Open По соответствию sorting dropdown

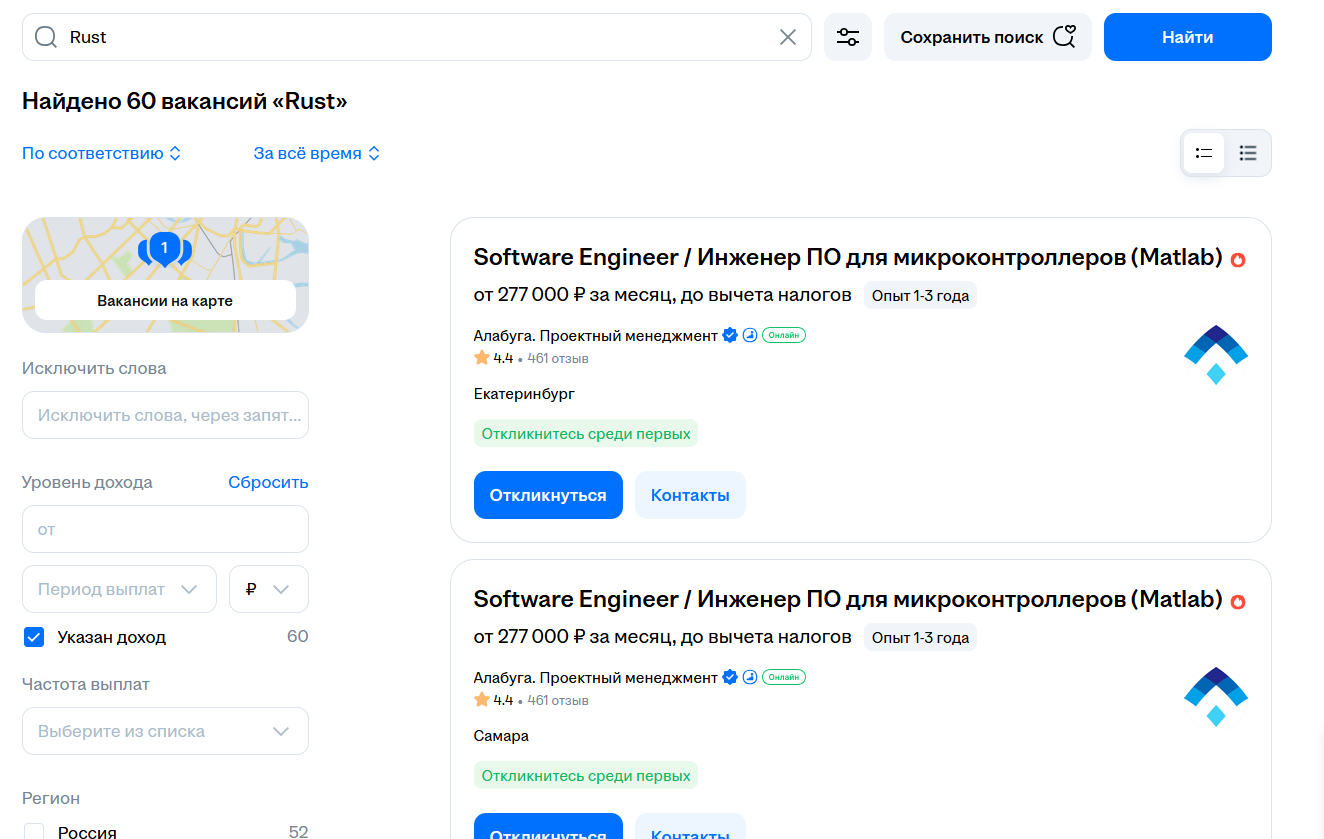101,153
